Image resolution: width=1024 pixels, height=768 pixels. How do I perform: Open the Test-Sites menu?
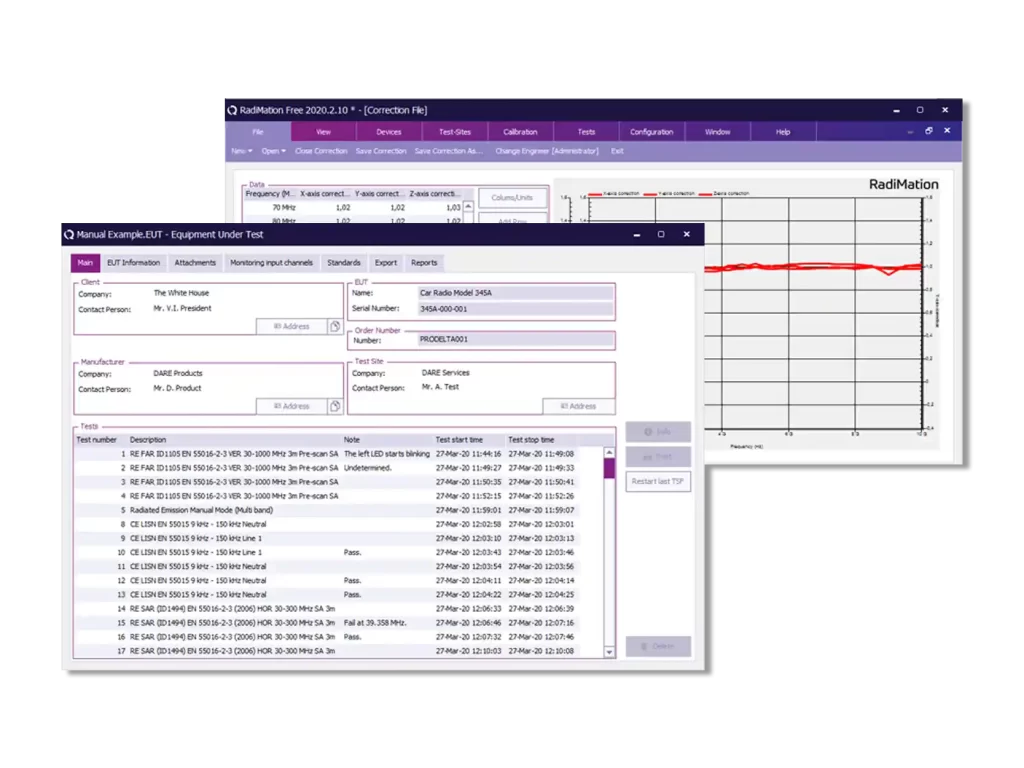coord(455,131)
